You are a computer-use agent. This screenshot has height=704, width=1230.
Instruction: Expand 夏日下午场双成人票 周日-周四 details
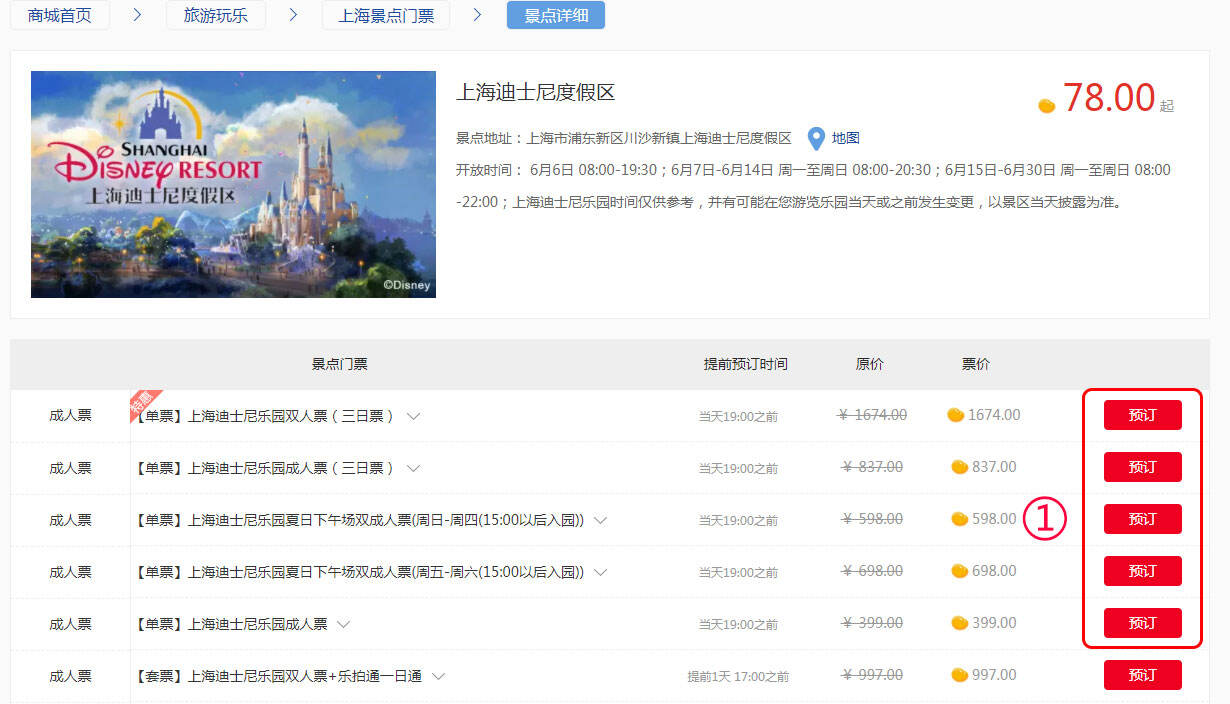600,520
